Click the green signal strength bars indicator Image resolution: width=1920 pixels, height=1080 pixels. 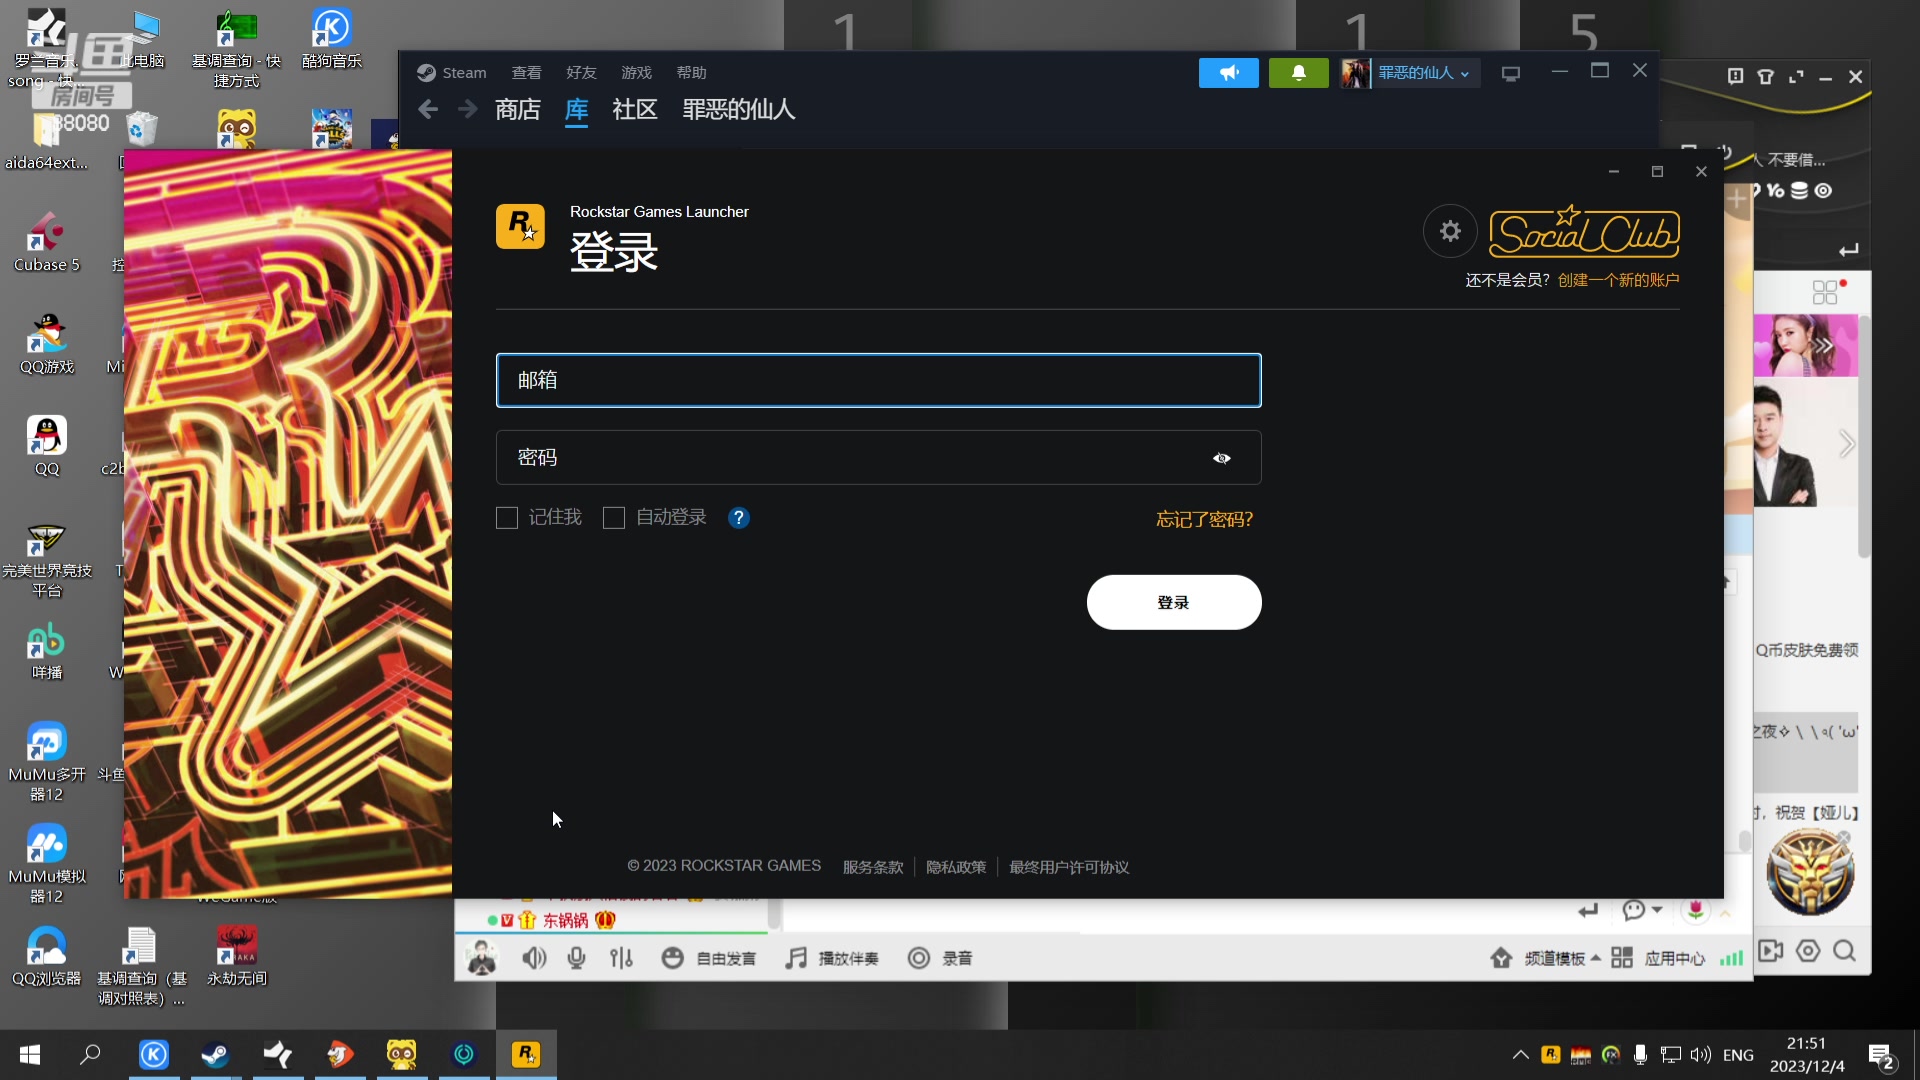(x=1732, y=957)
